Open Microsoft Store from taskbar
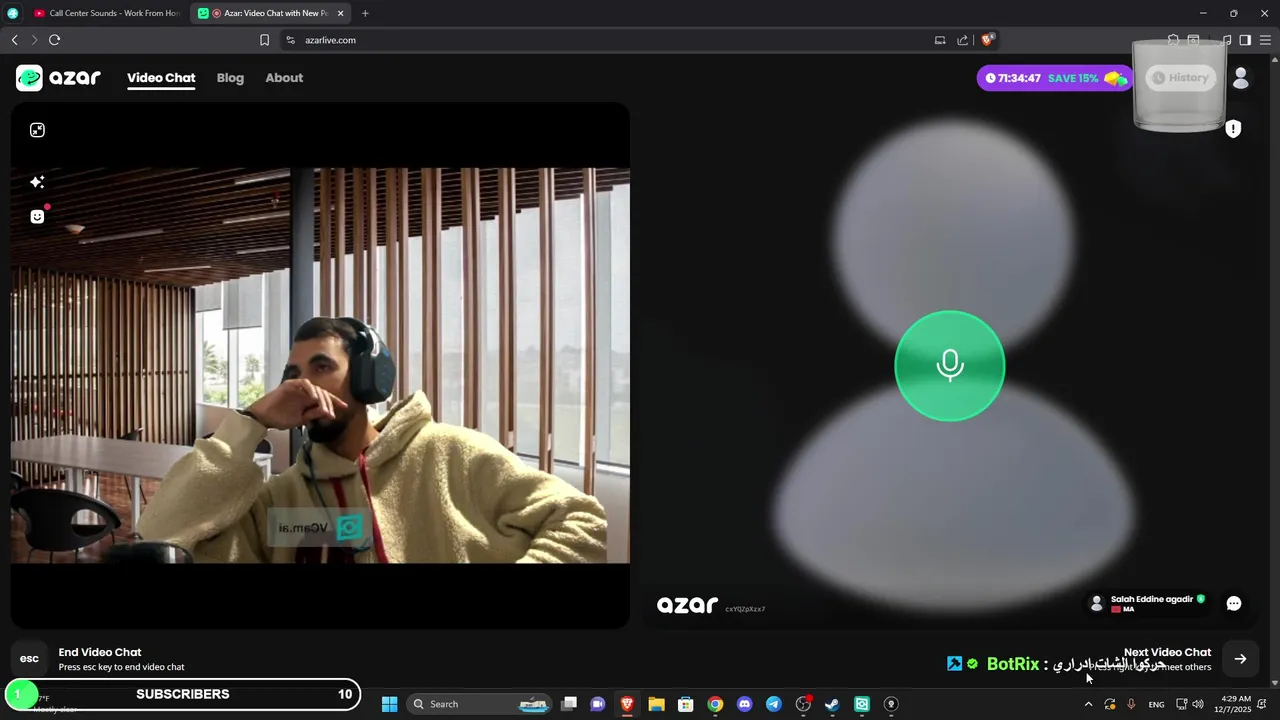 (x=686, y=704)
